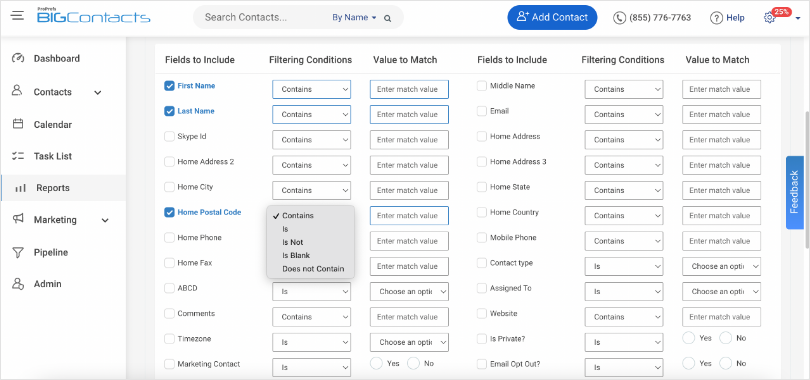Click the BIGContacts logo

94,16
